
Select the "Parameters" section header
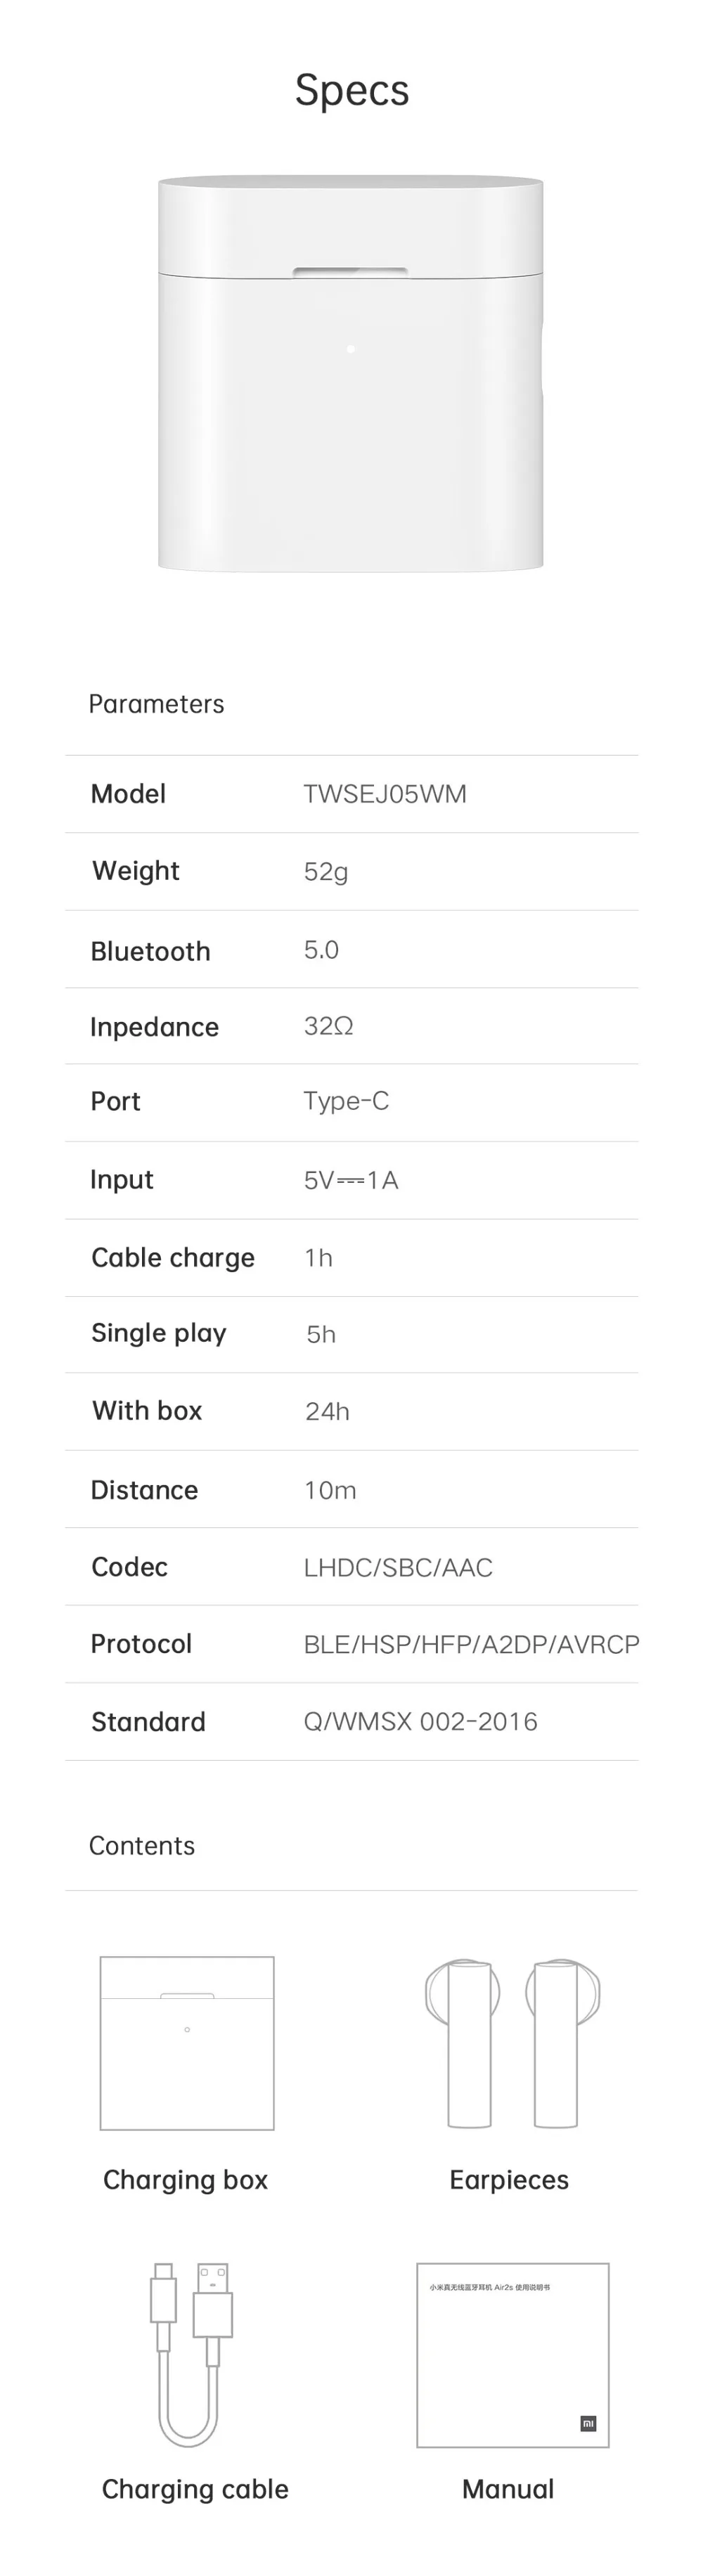(x=156, y=704)
